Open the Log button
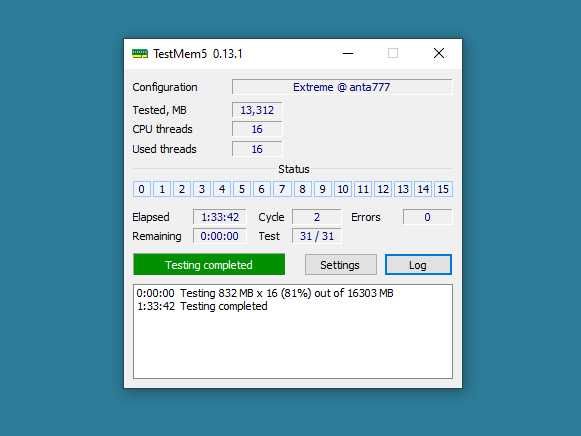The image size is (581, 436). [418, 265]
